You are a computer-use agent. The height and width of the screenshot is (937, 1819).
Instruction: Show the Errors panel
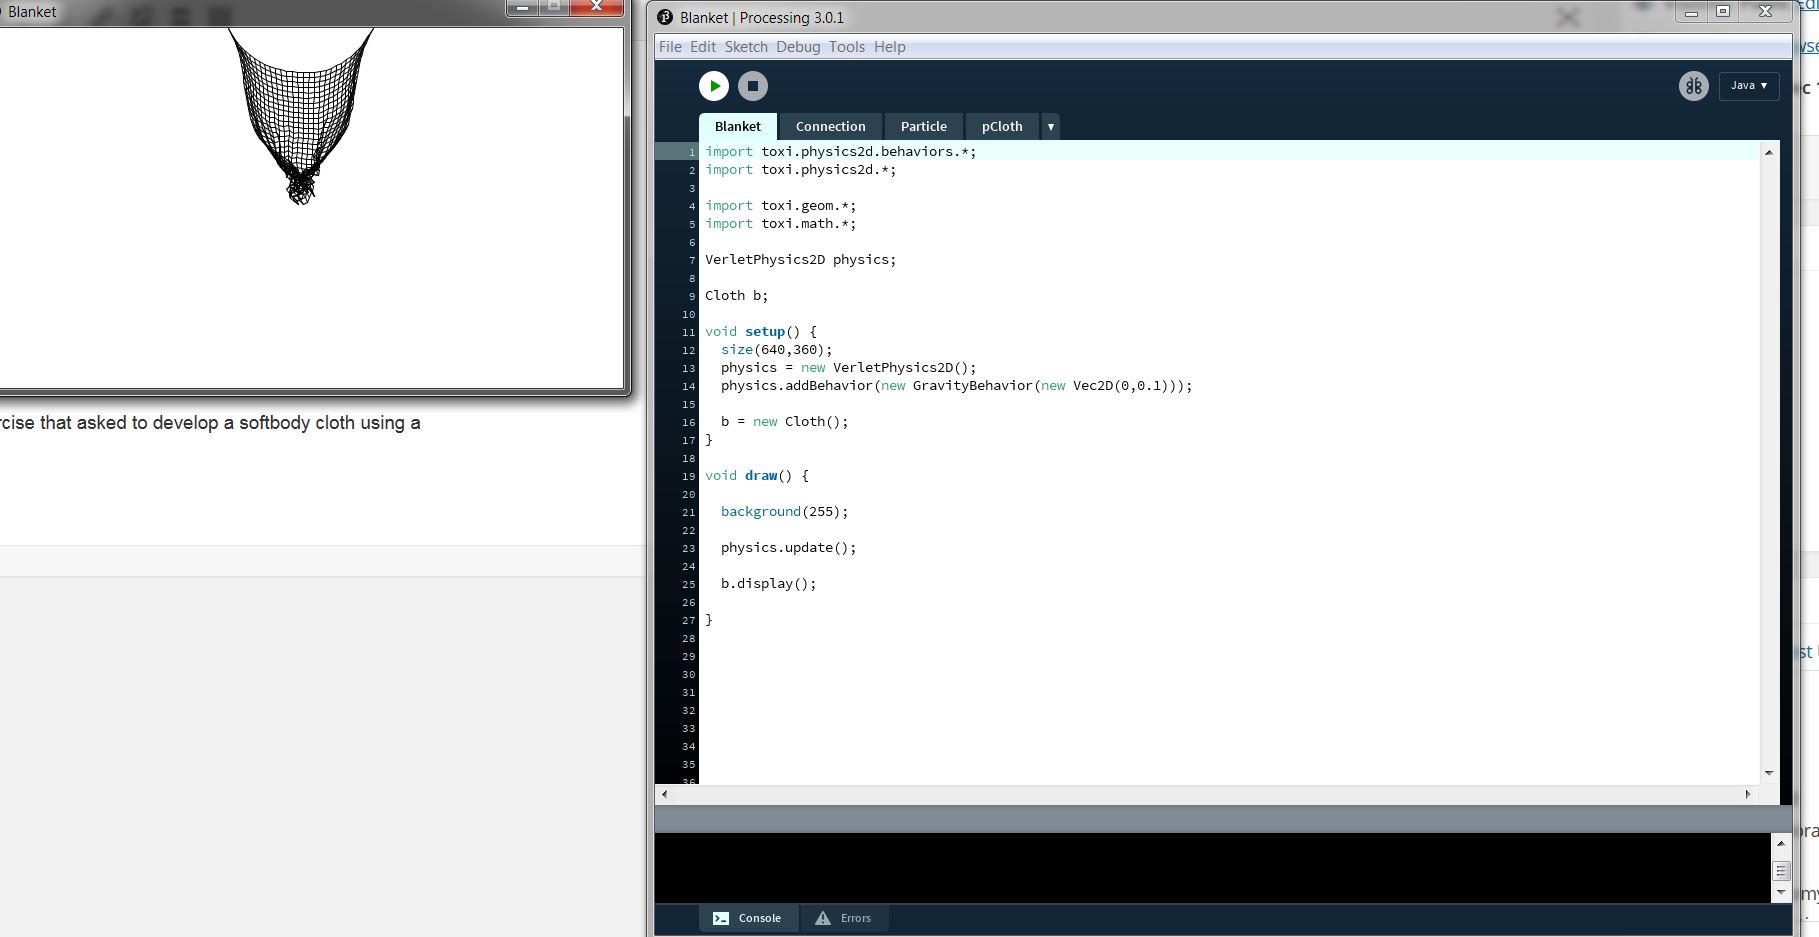pyautogui.click(x=843, y=918)
